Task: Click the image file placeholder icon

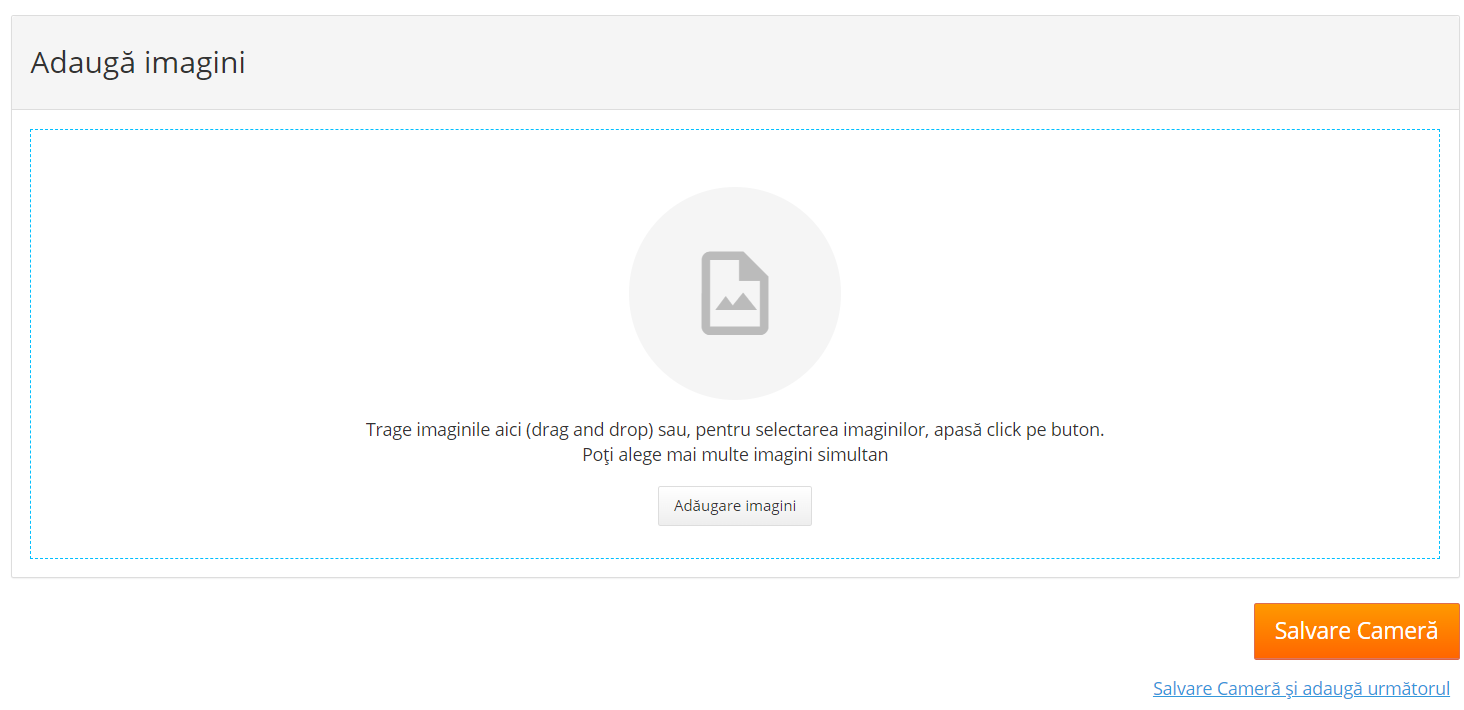Action: coord(735,292)
